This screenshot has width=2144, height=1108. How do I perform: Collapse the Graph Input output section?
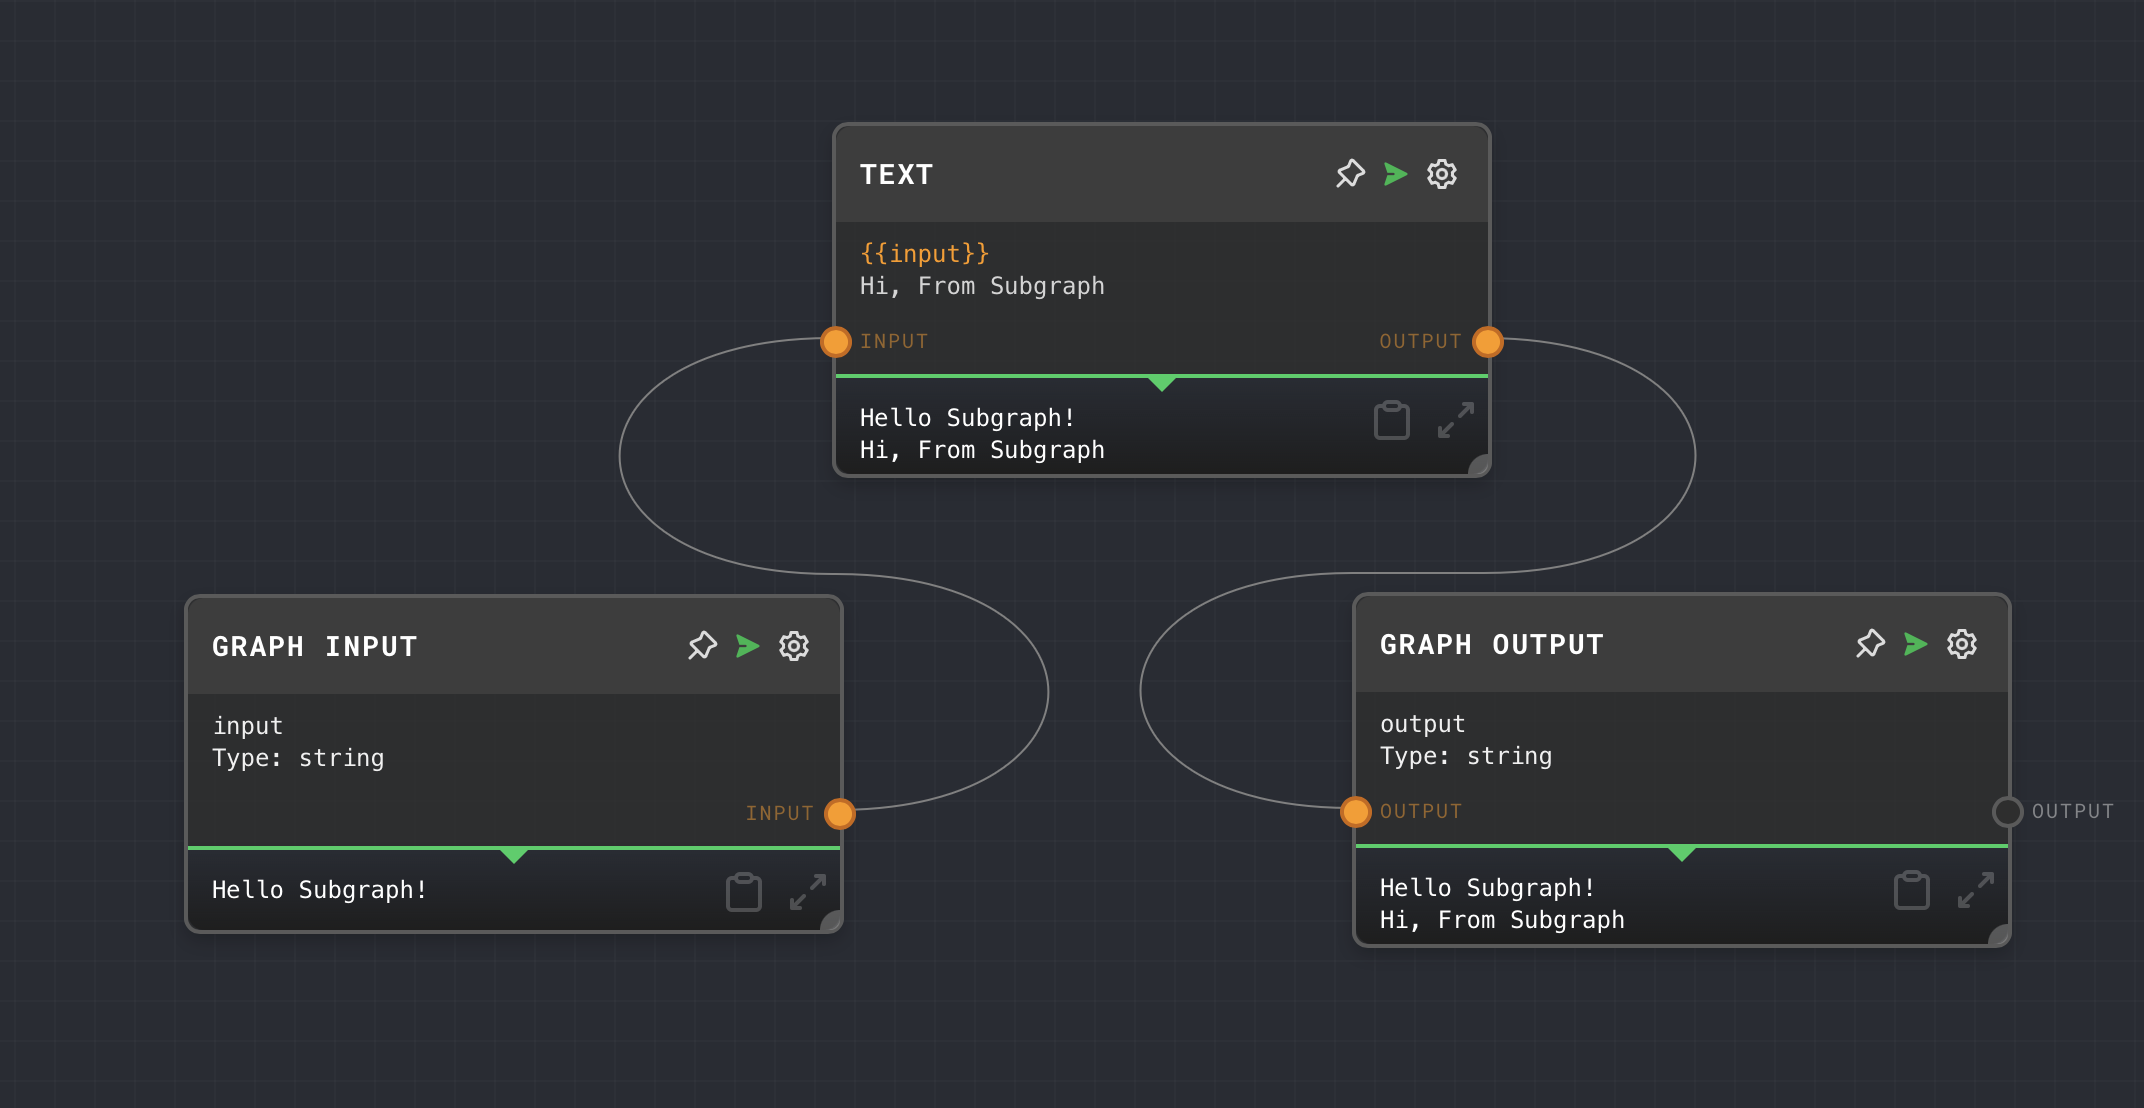click(x=514, y=855)
